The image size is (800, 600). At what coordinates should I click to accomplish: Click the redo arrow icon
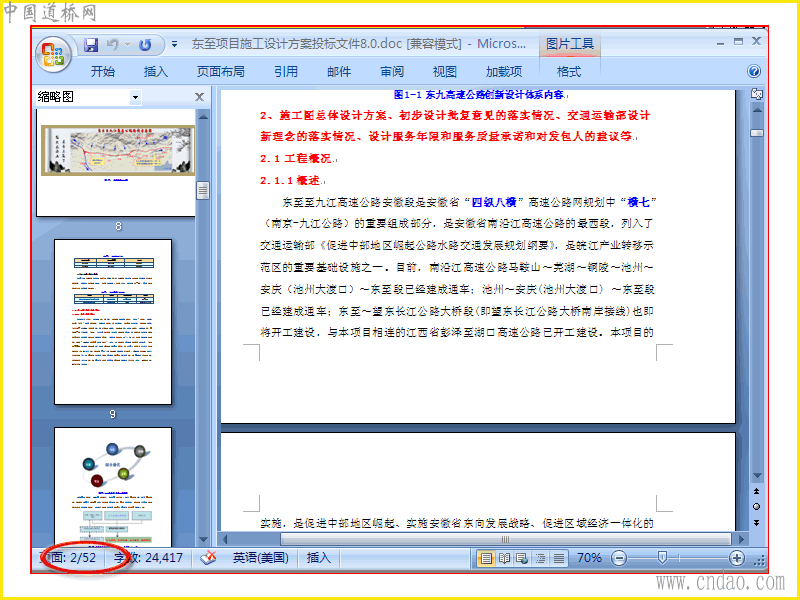pyautogui.click(x=145, y=45)
